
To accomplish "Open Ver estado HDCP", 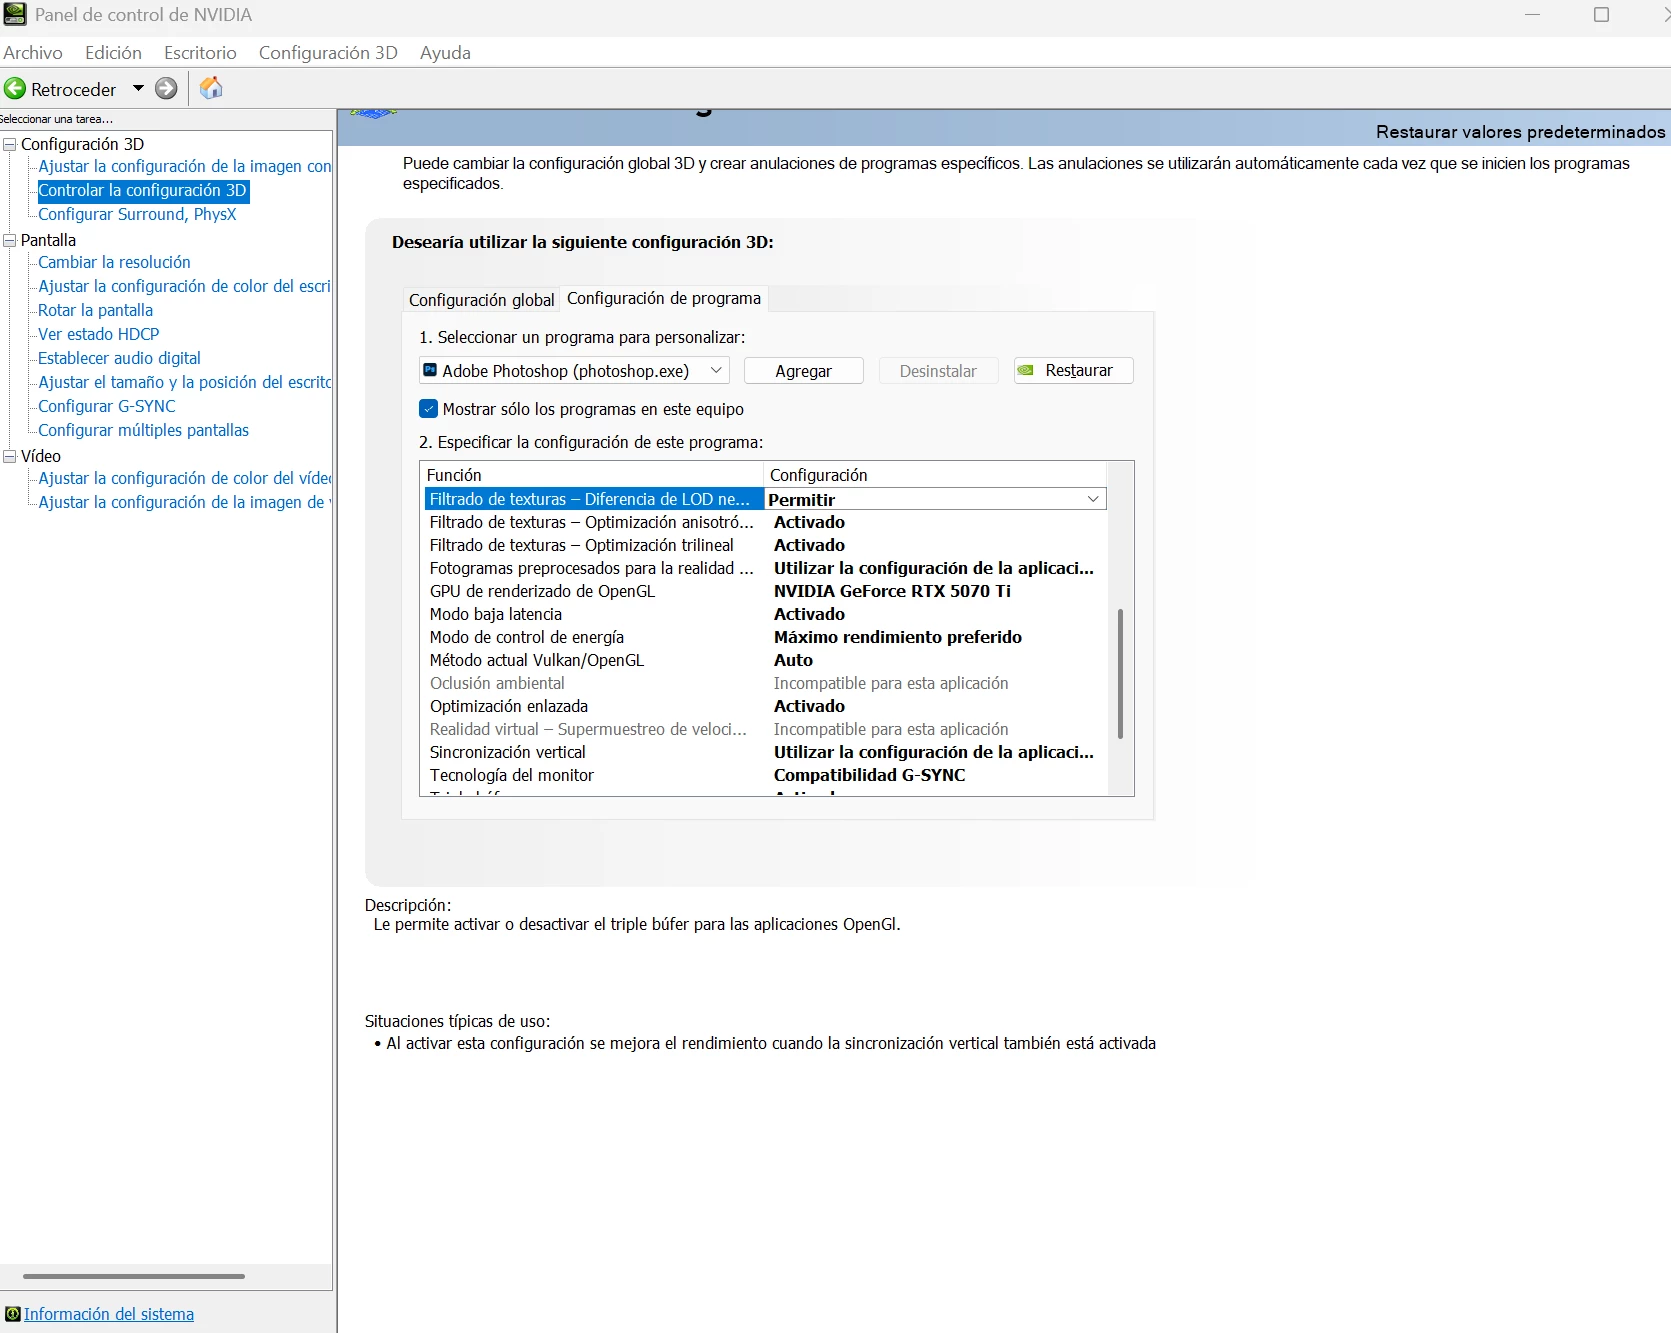I will pyautogui.click(x=98, y=334).
